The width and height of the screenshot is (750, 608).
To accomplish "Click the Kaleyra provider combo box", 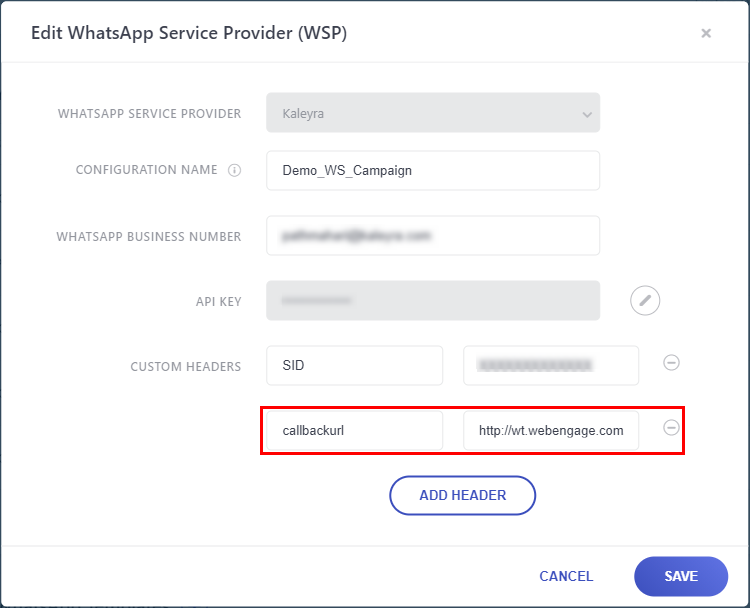I will click(x=433, y=113).
